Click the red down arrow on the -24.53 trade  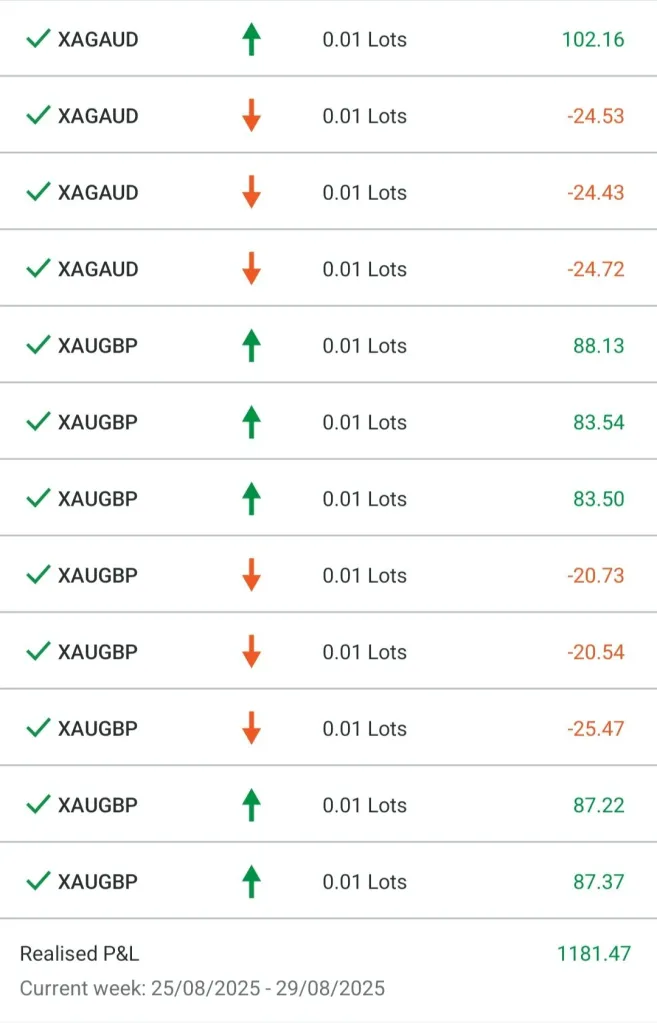pos(251,116)
